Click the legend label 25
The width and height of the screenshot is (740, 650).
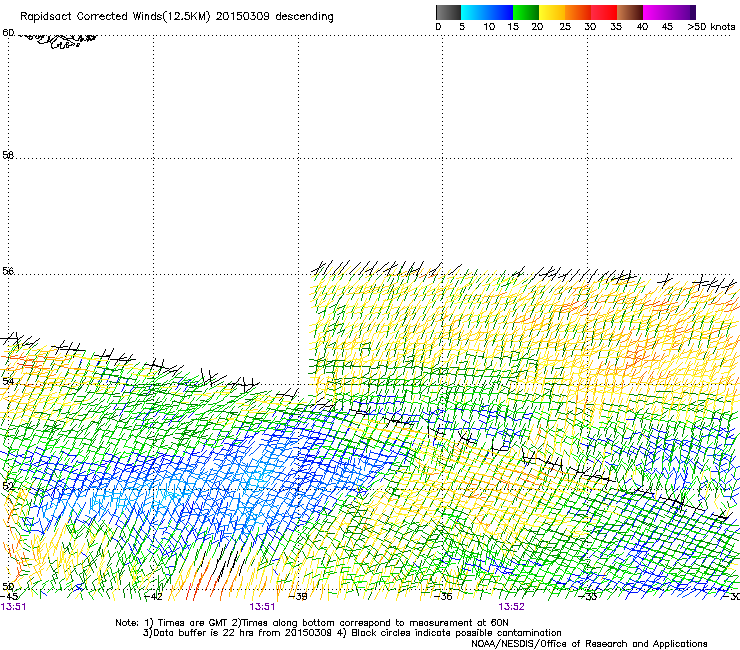point(565,27)
